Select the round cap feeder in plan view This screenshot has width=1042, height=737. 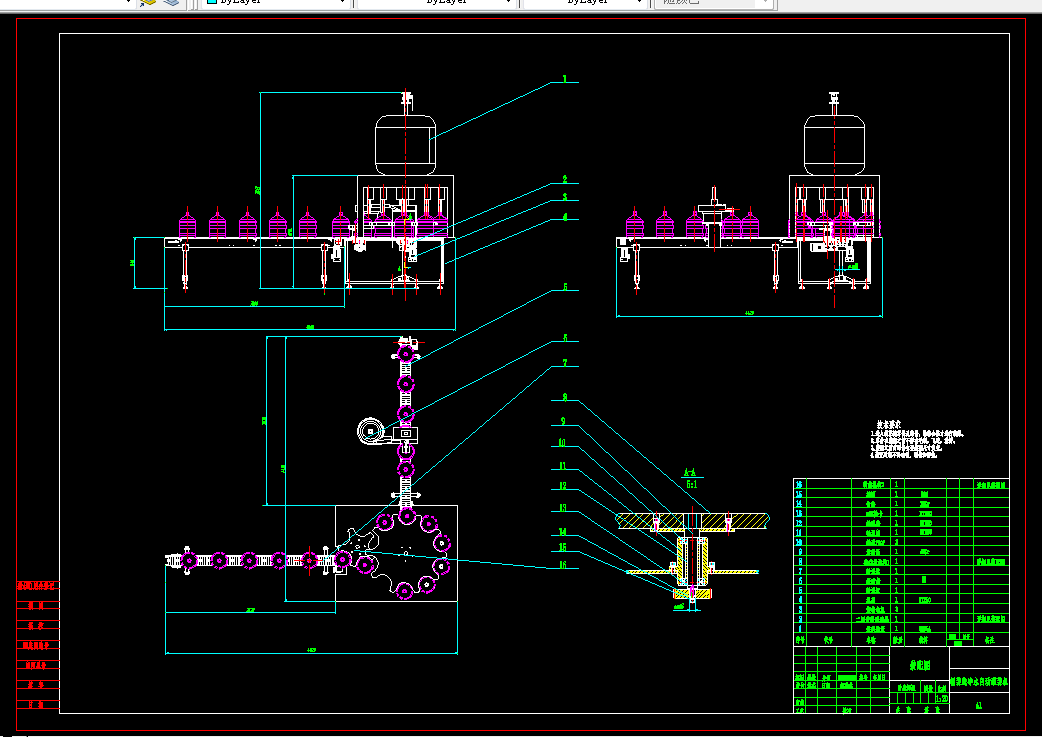pyautogui.click(x=370, y=431)
